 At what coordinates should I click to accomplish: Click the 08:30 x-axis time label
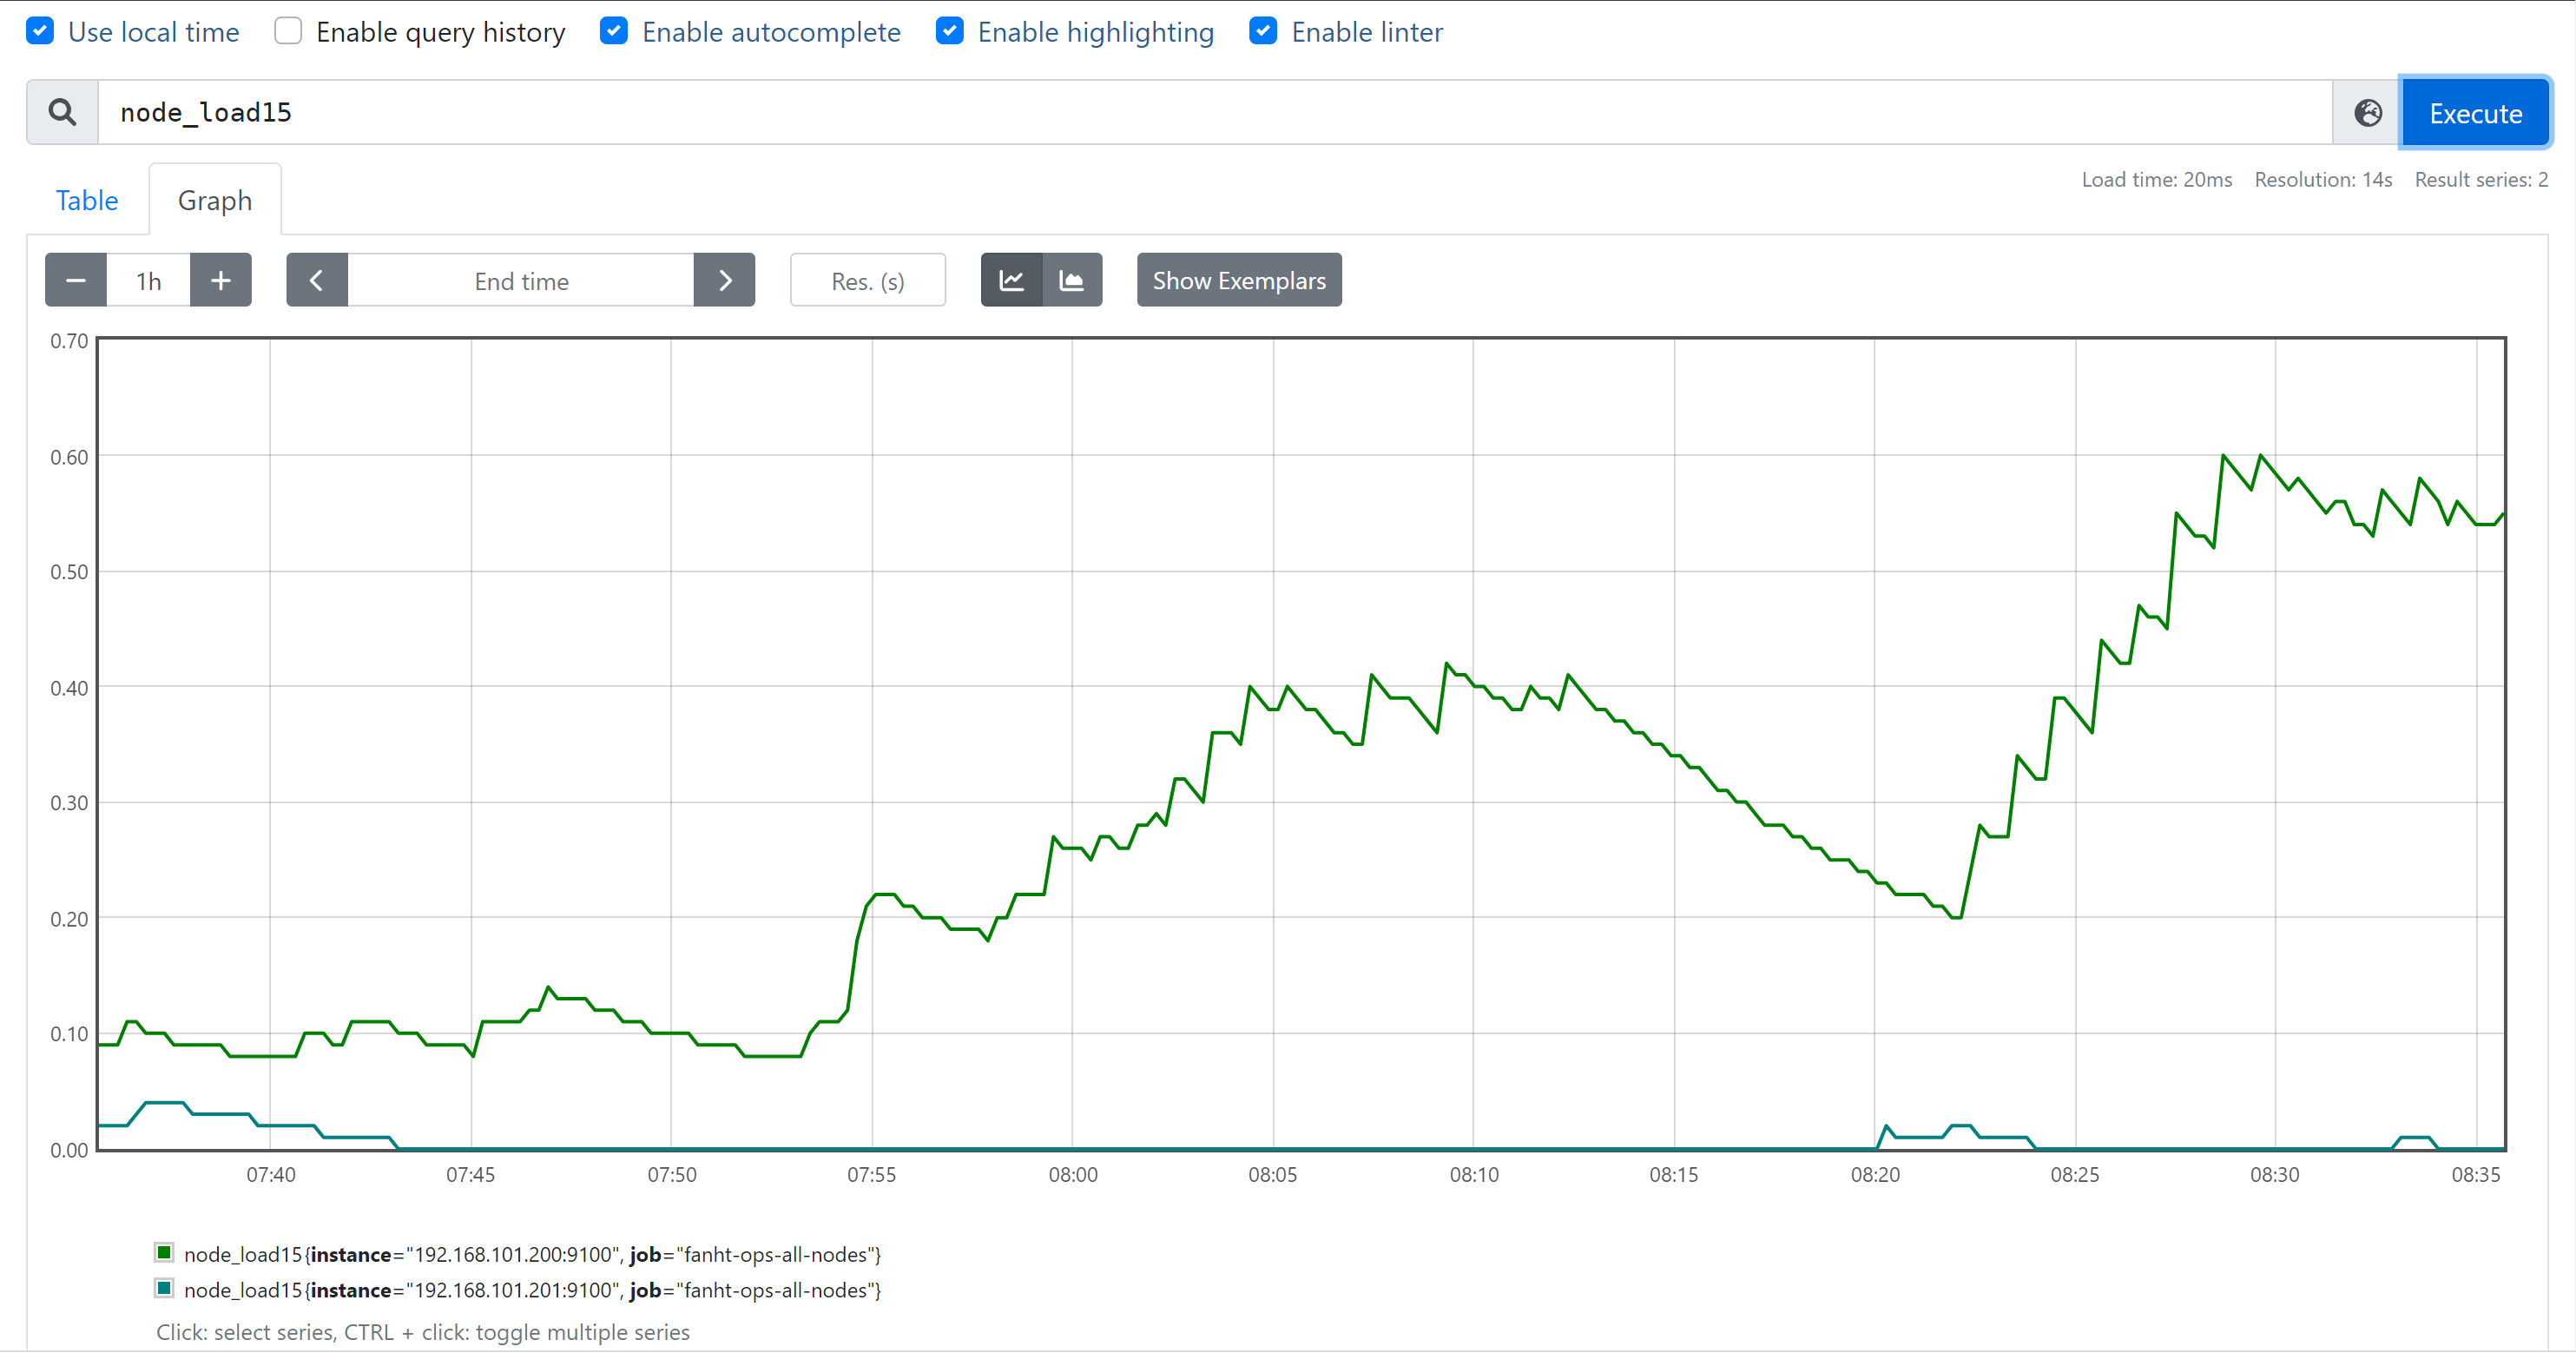[2275, 1174]
